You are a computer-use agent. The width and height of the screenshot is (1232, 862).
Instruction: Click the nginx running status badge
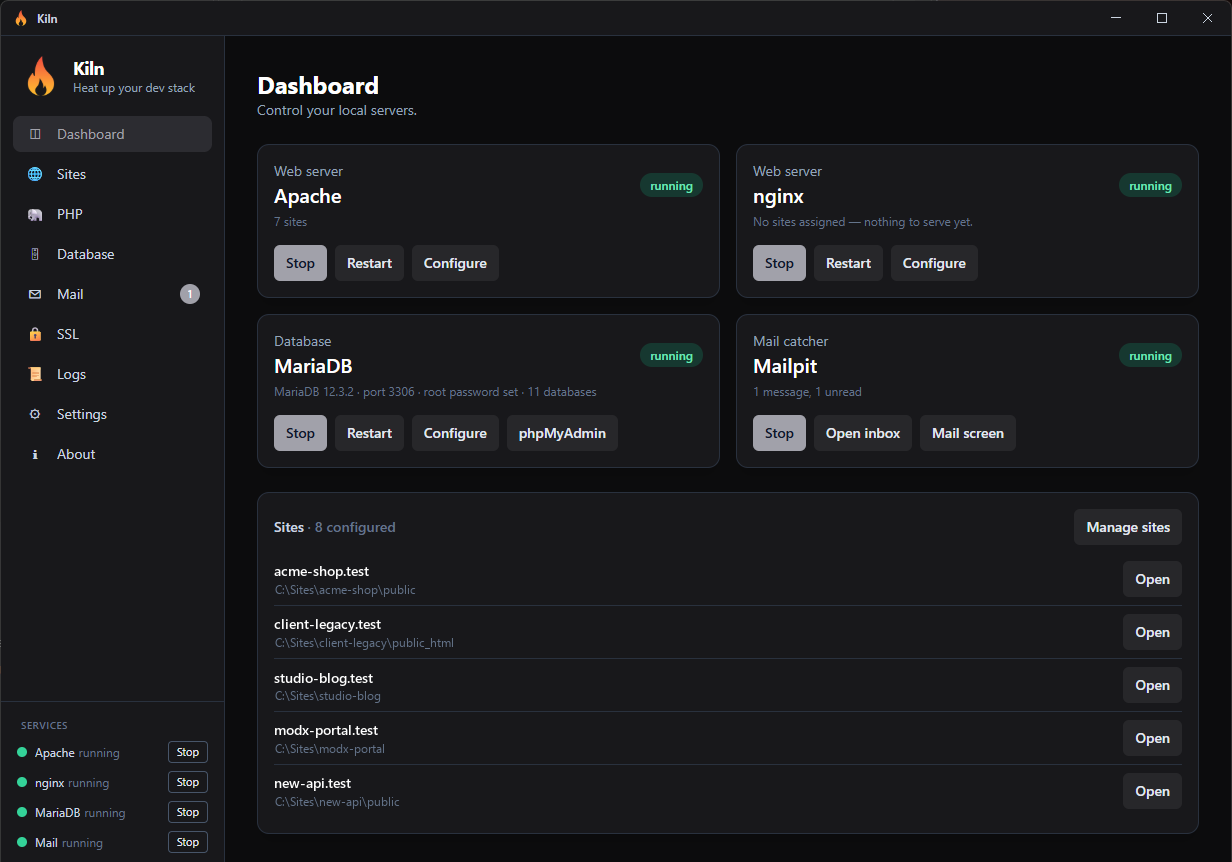point(1150,185)
